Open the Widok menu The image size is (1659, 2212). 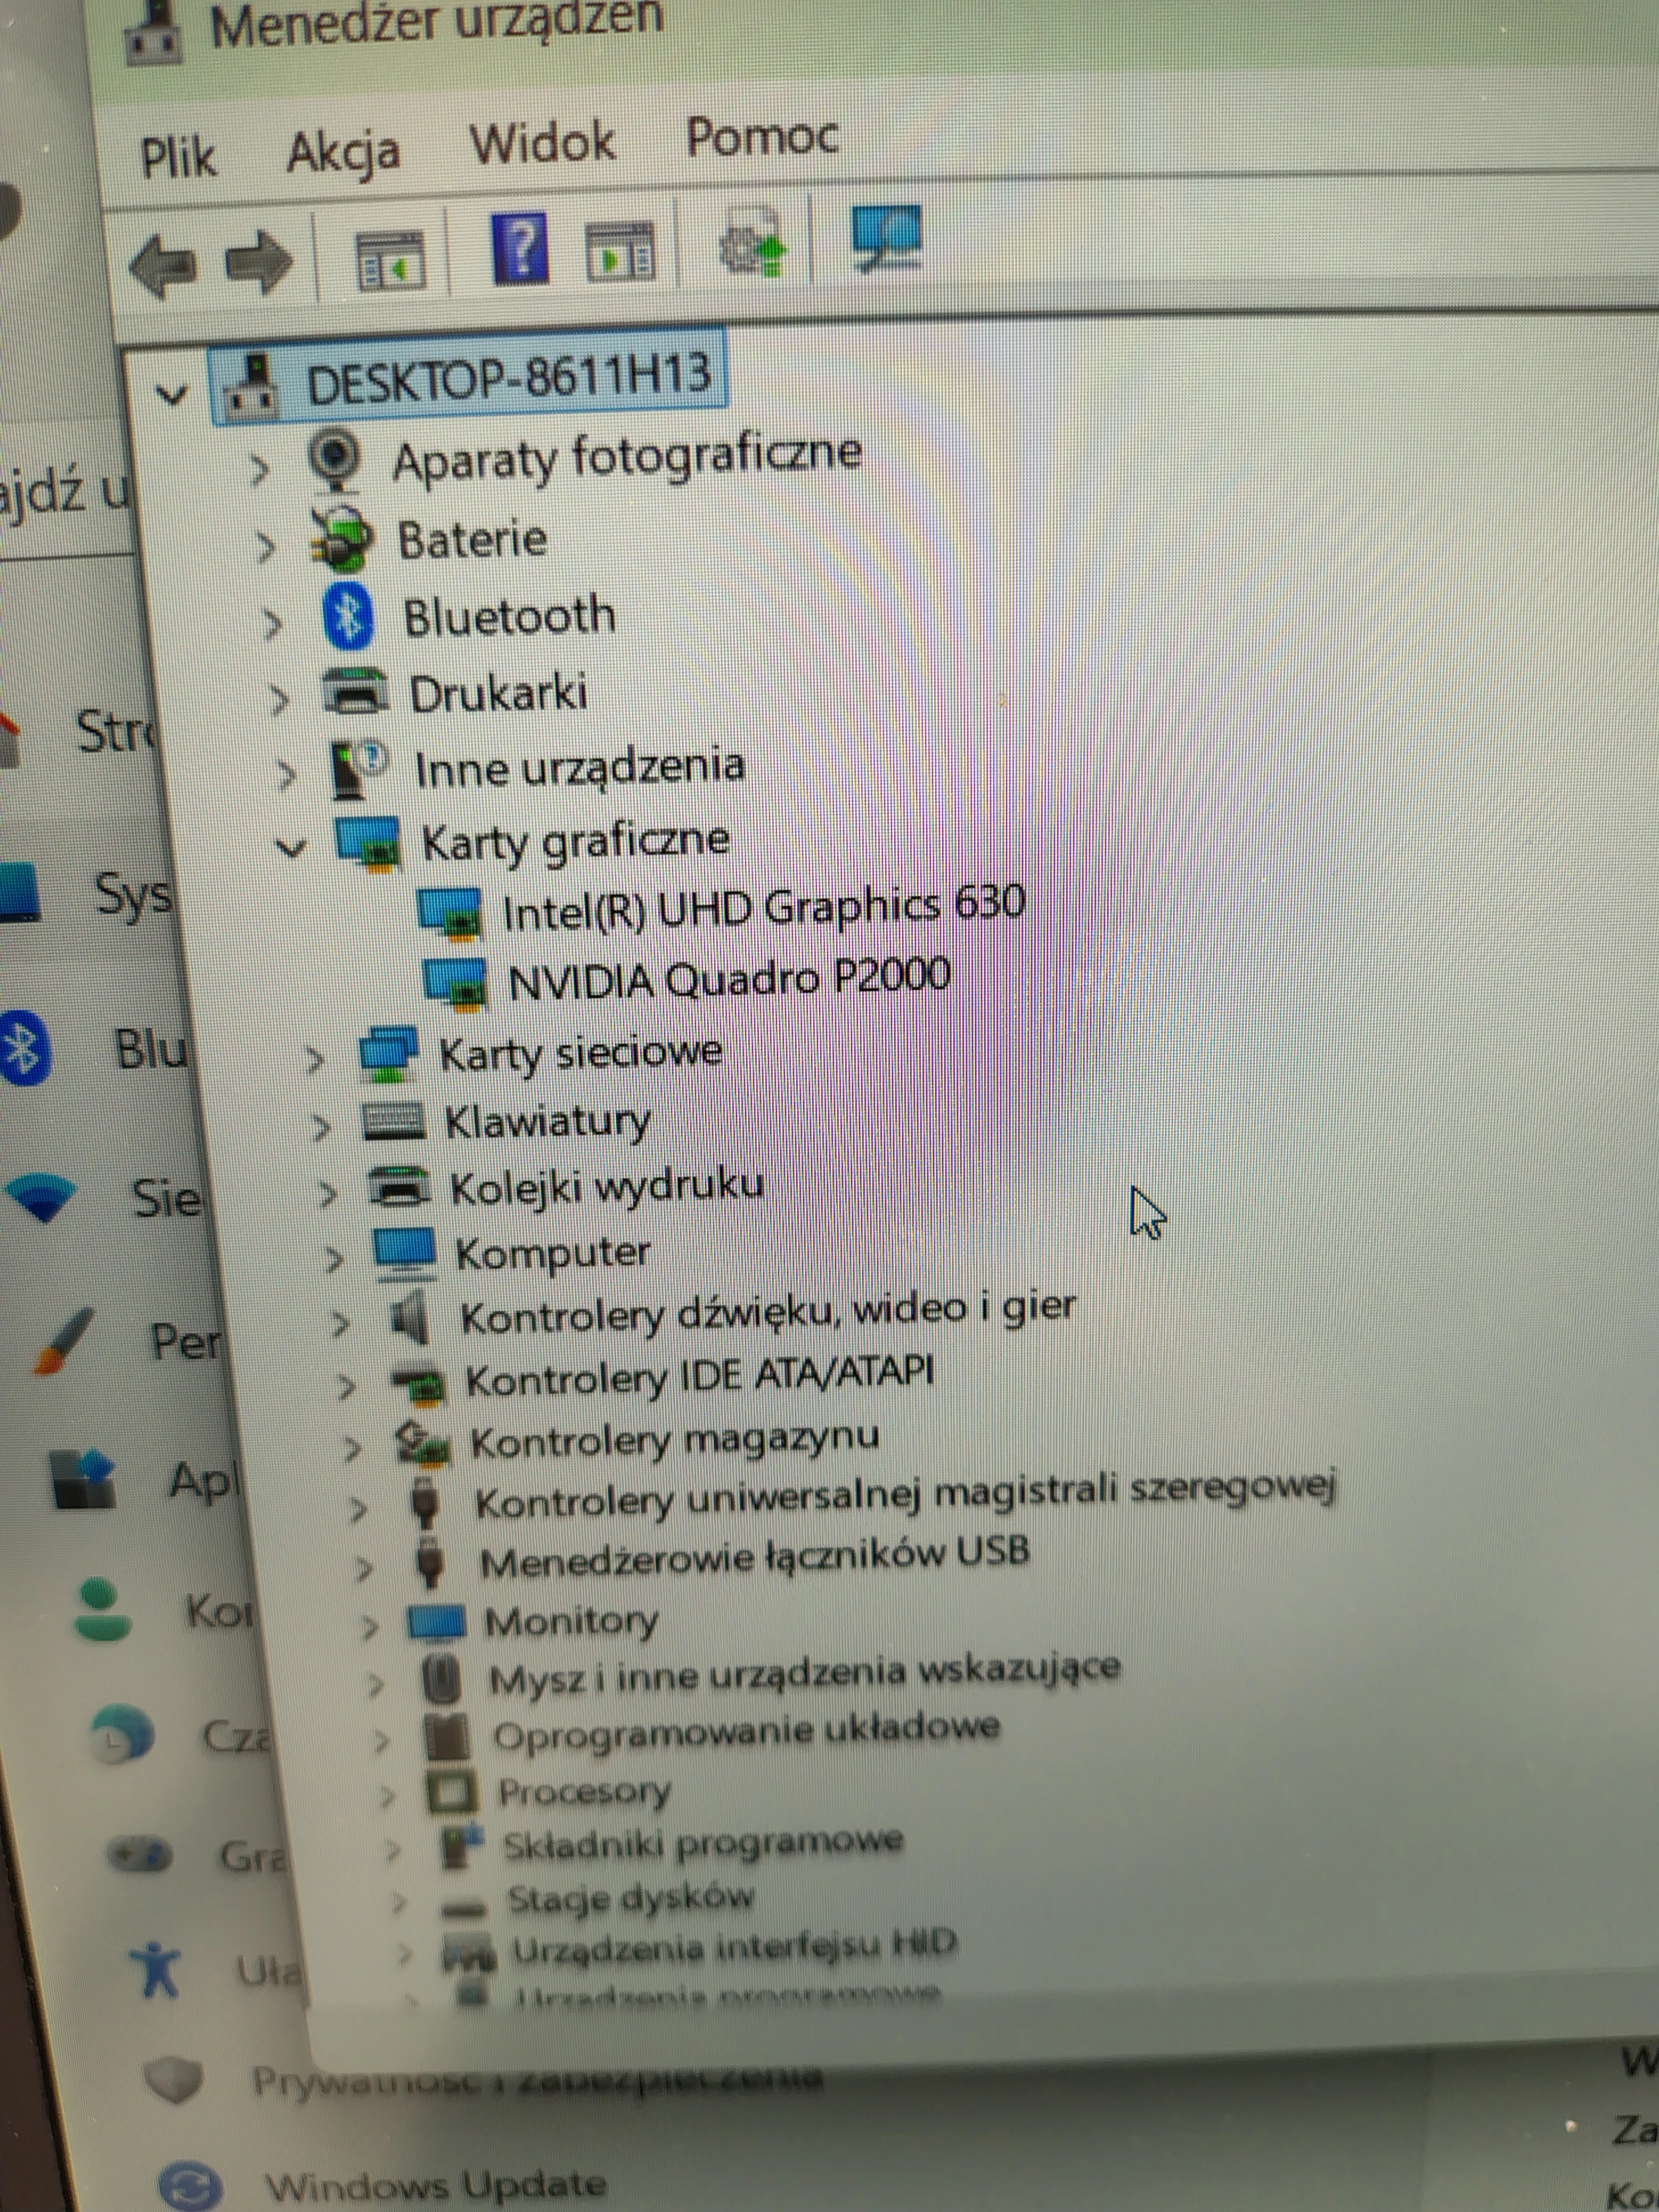pyautogui.click(x=543, y=142)
